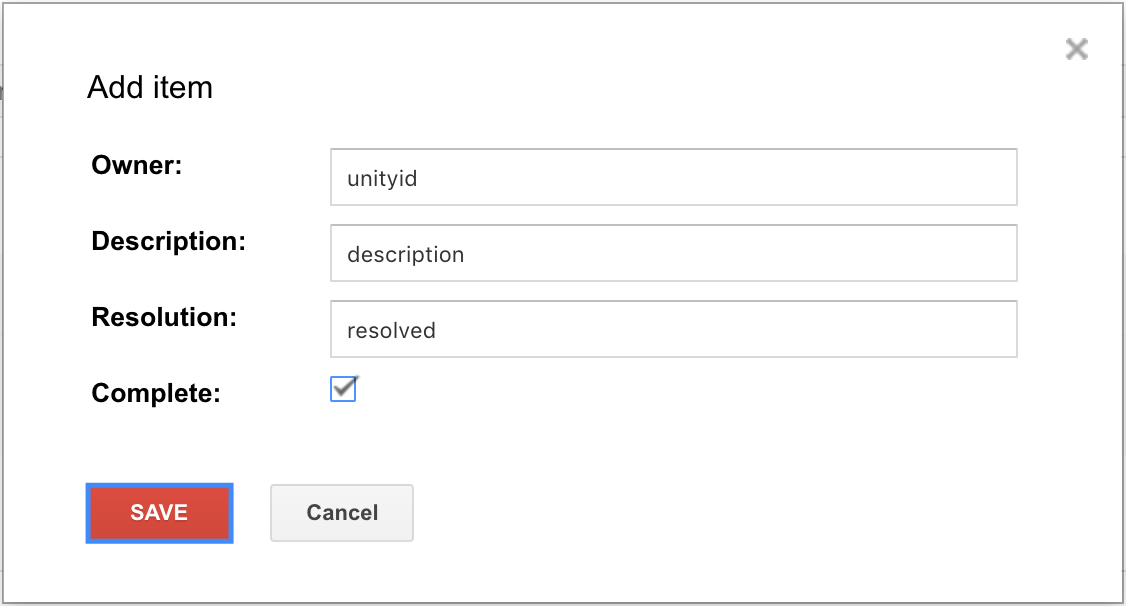The width and height of the screenshot is (1126, 606).
Task: Click the Resolution: label
Action: [164, 317]
